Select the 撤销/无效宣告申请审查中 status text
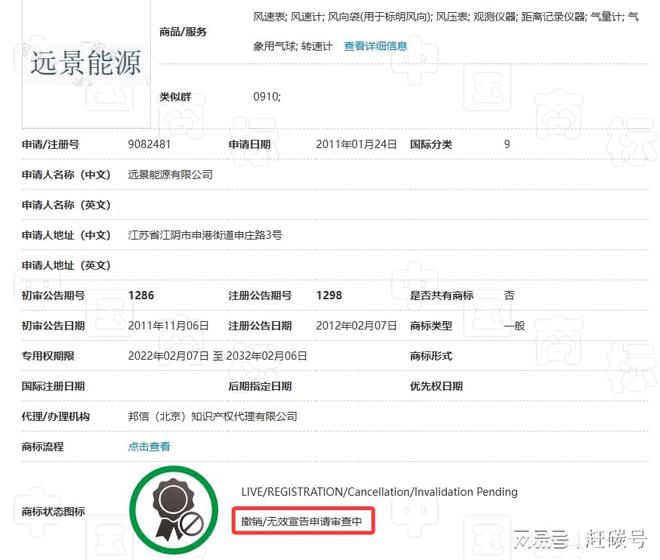 click(x=302, y=521)
